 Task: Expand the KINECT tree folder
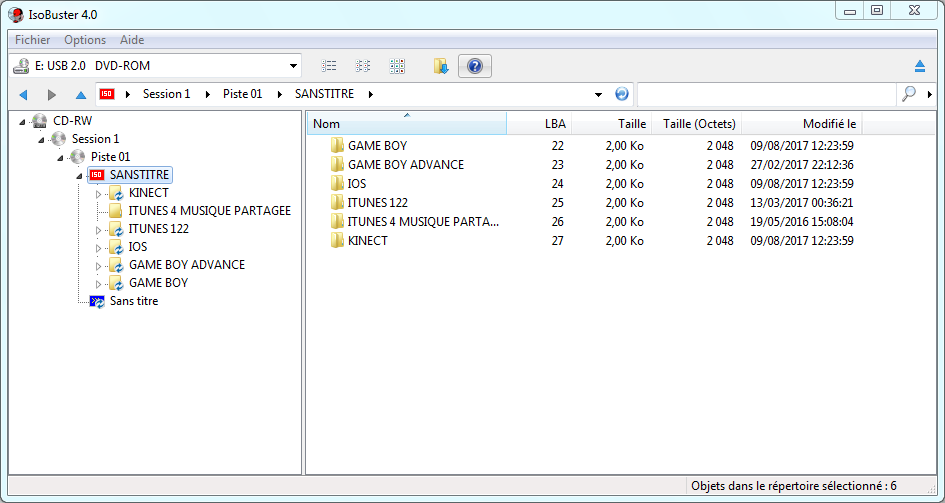(99, 194)
